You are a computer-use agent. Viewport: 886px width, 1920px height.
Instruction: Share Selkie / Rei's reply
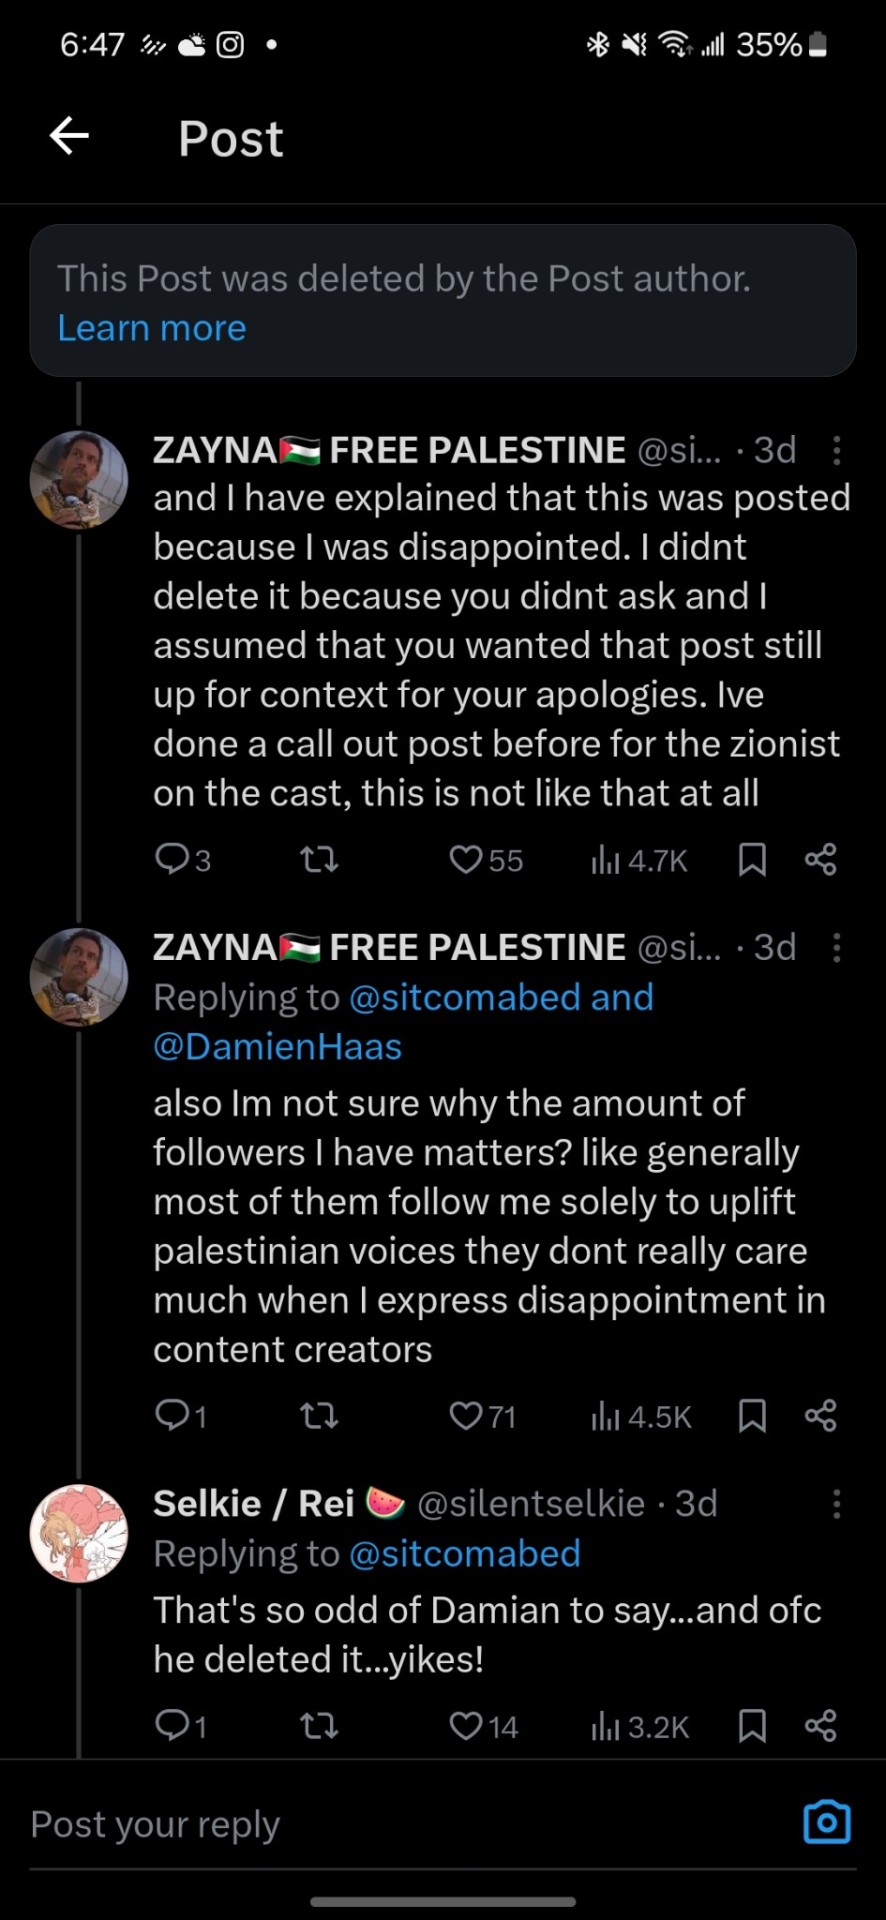(820, 1726)
